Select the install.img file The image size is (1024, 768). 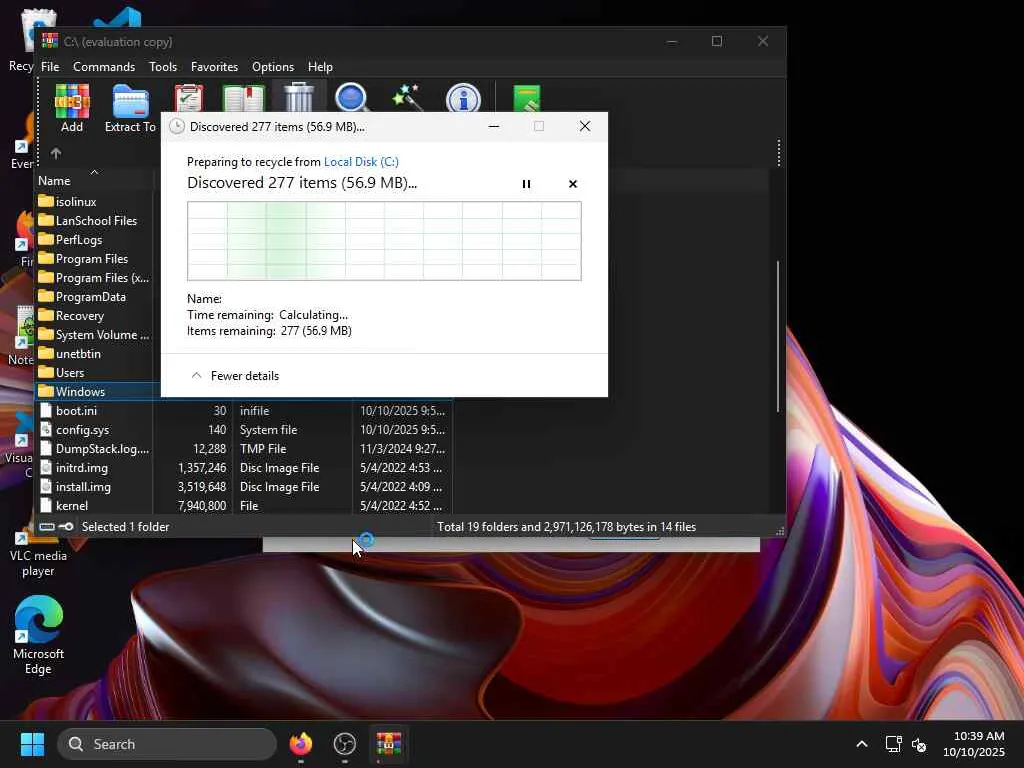[83, 487]
